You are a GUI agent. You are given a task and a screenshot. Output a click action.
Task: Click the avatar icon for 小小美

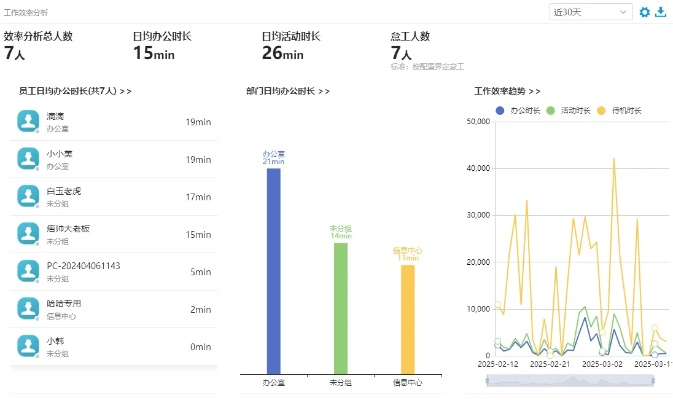pos(28,159)
